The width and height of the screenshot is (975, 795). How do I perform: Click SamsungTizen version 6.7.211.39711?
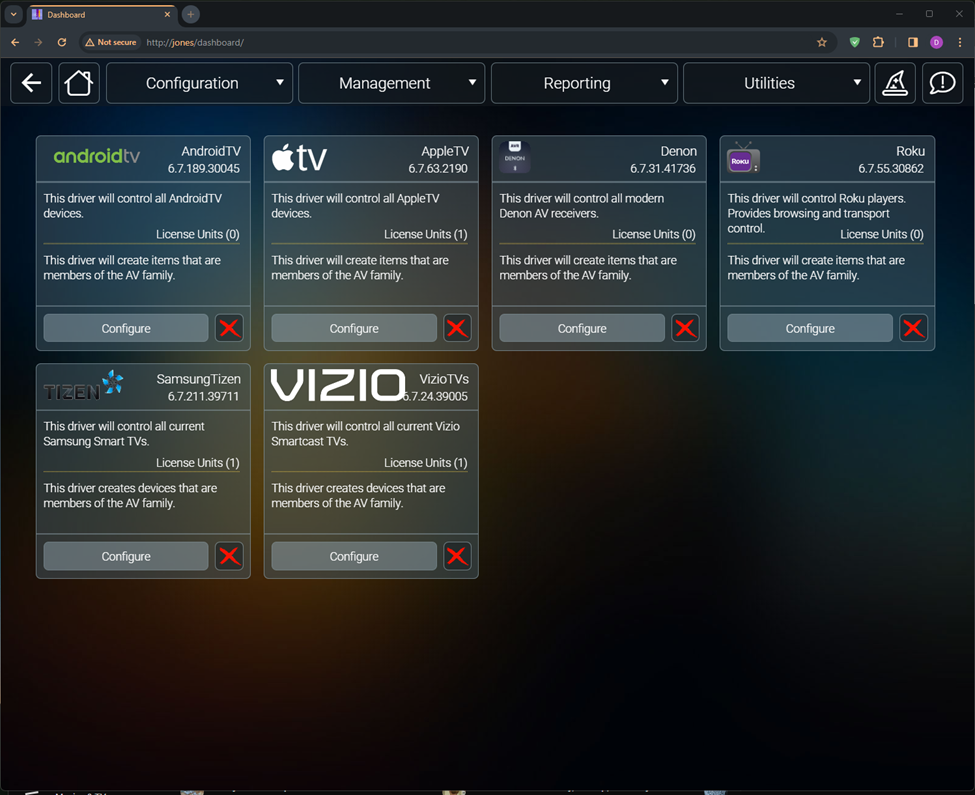[x=203, y=397]
